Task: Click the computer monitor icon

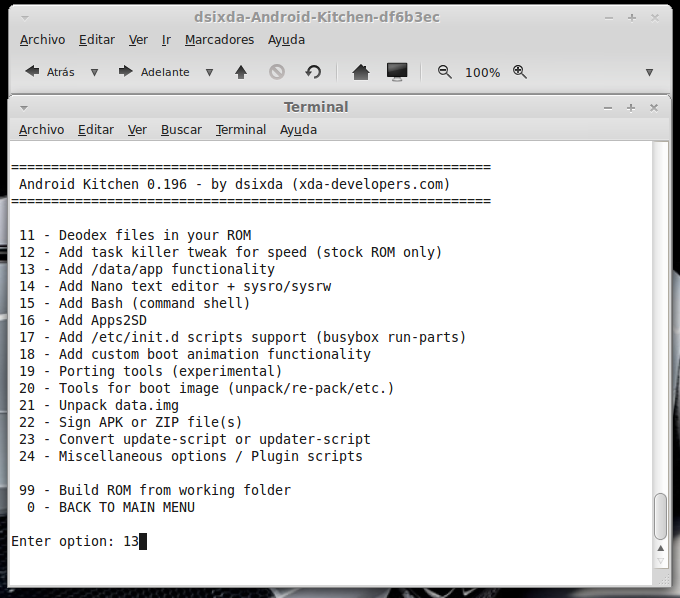Action: click(x=397, y=72)
